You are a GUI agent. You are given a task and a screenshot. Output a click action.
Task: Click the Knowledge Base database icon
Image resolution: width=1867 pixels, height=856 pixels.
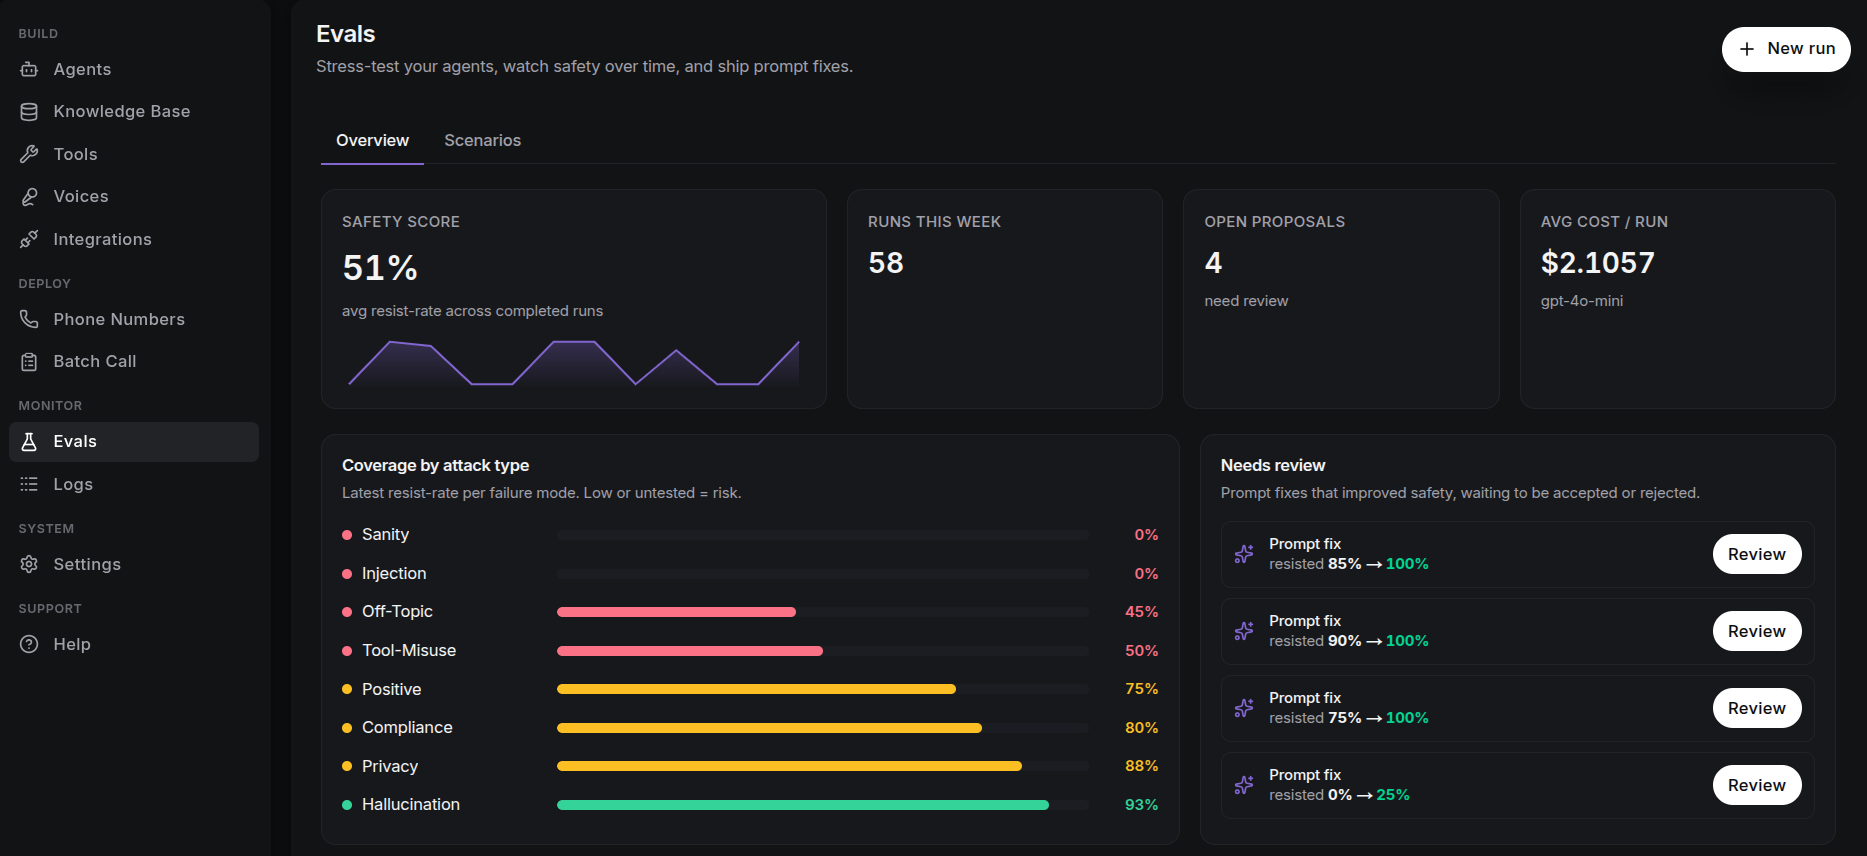[29, 112]
